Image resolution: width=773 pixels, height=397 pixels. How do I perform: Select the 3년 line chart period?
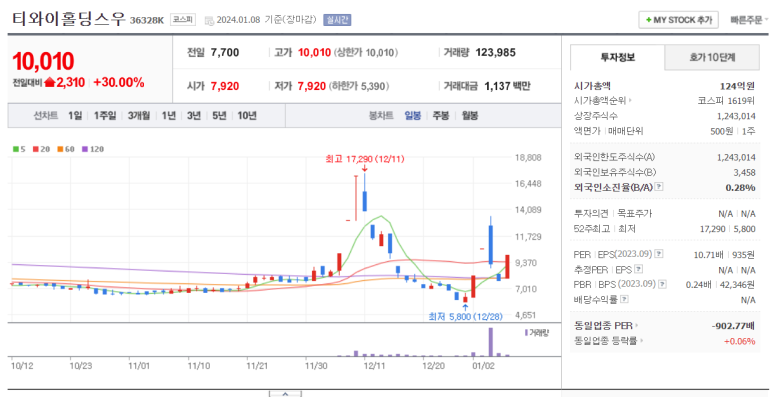click(194, 116)
